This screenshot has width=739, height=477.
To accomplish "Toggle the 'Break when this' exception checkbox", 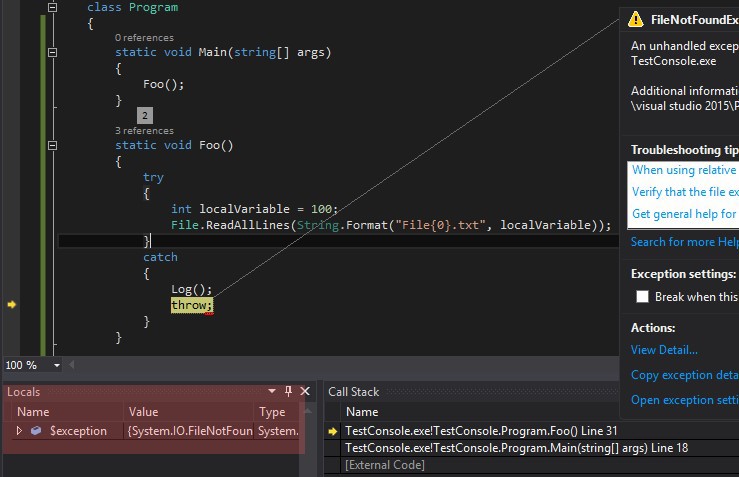I will [x=642, y=296].
